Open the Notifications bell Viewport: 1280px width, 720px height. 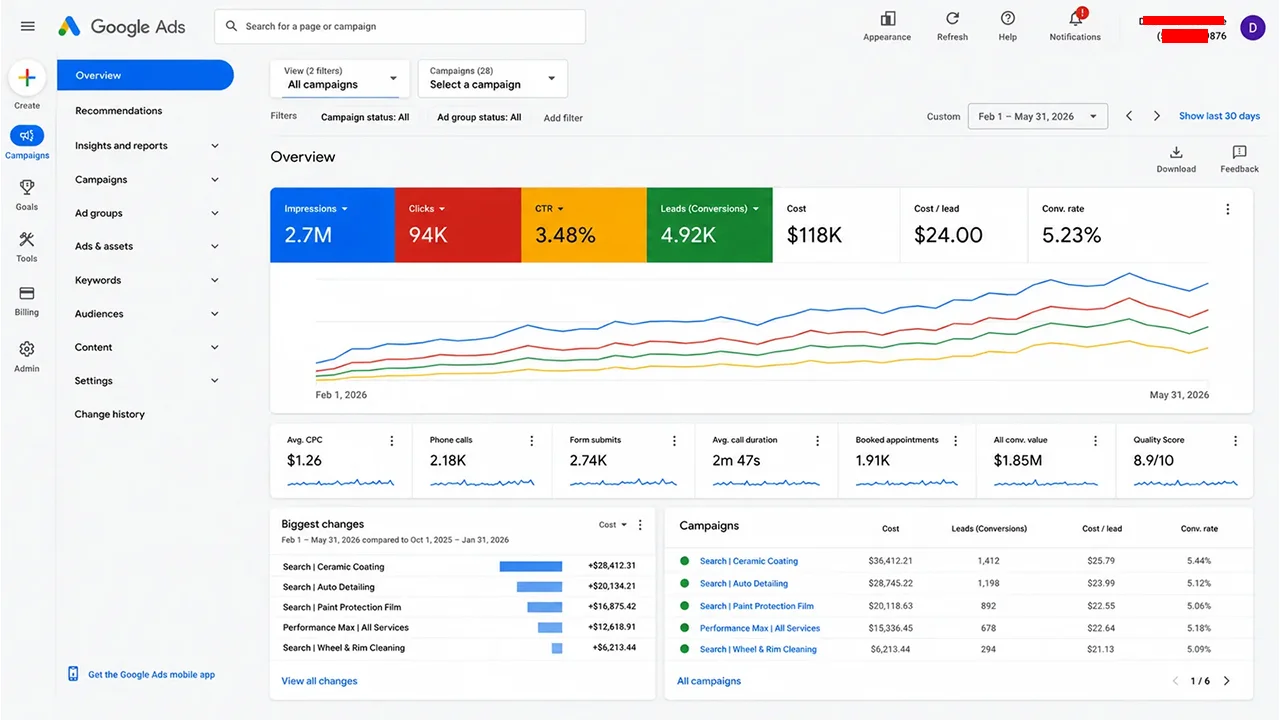(x=1076, y=19)
